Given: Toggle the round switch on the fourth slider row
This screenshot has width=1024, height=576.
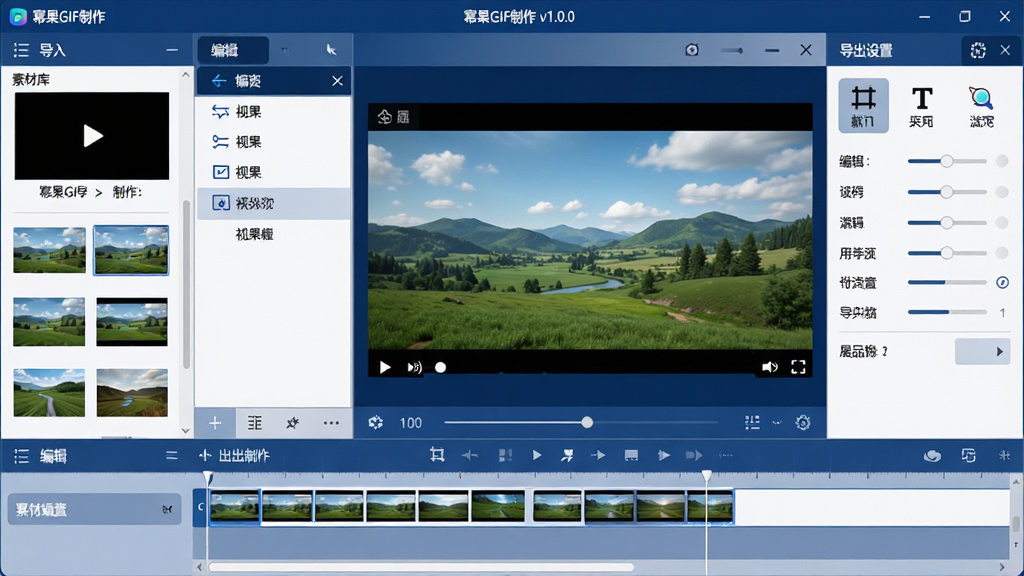Looking at the screenshot, I should [x=1002, y=253].
